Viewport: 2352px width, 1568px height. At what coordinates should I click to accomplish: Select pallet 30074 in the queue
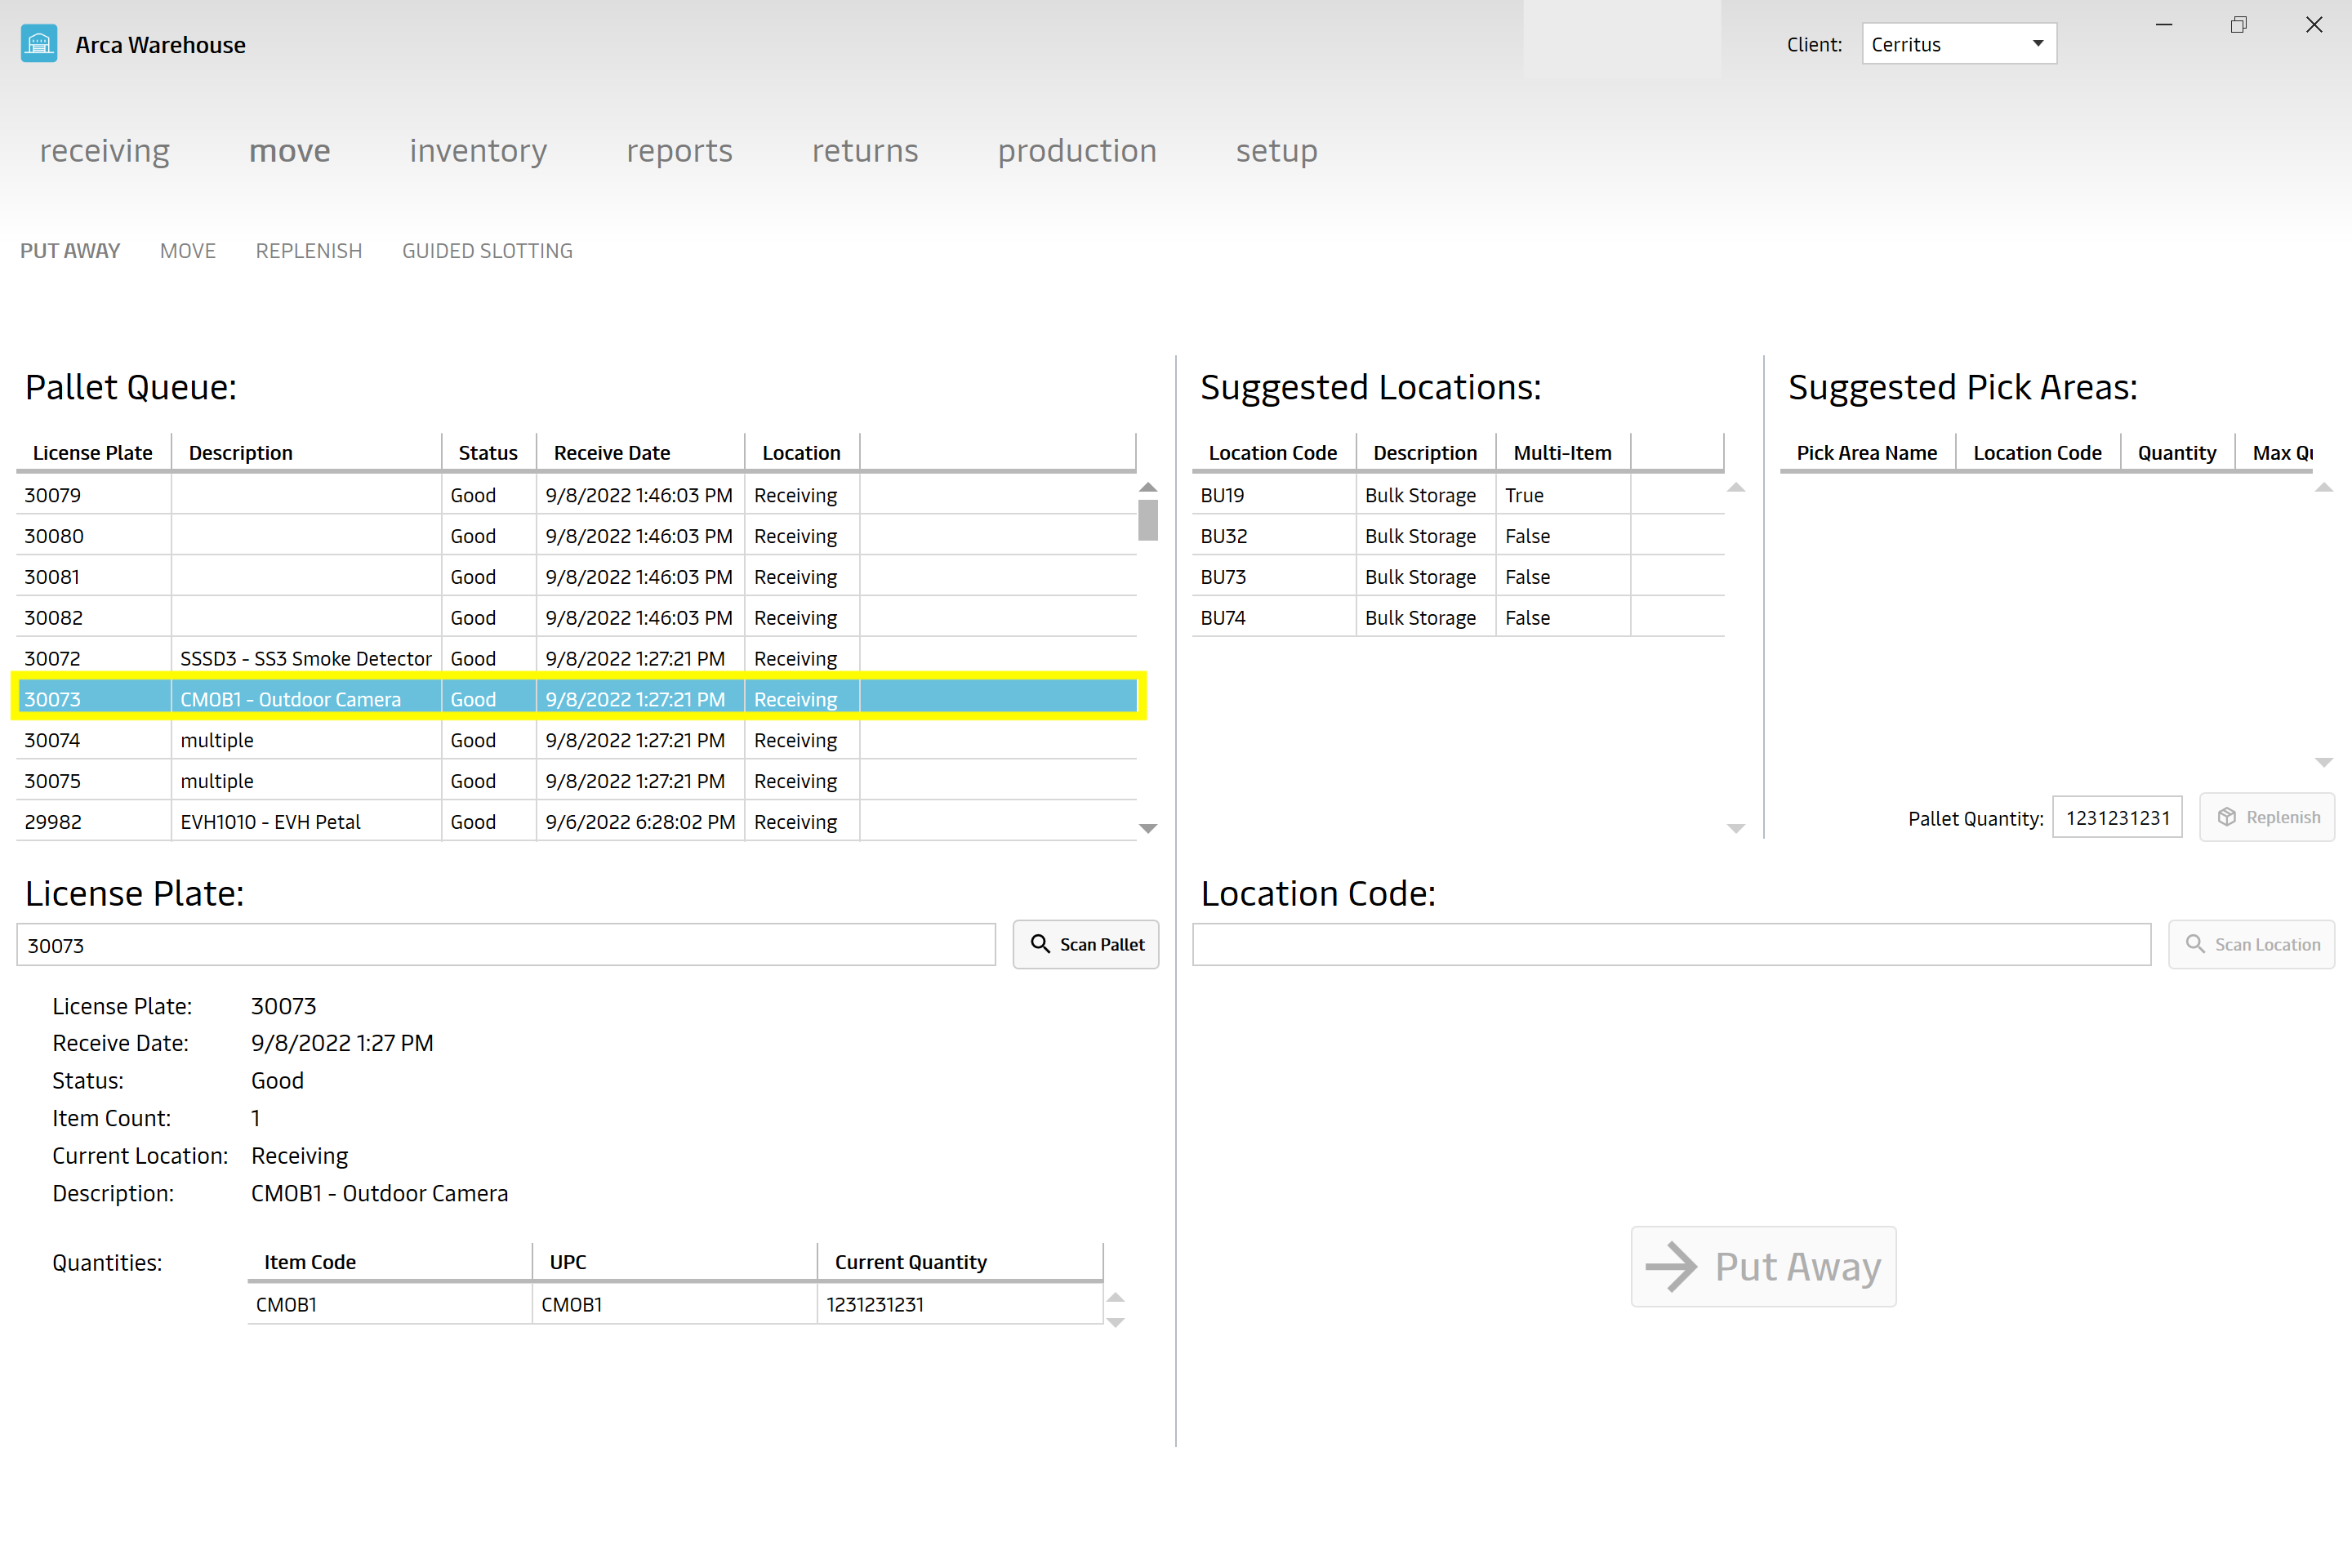(576, 740)
